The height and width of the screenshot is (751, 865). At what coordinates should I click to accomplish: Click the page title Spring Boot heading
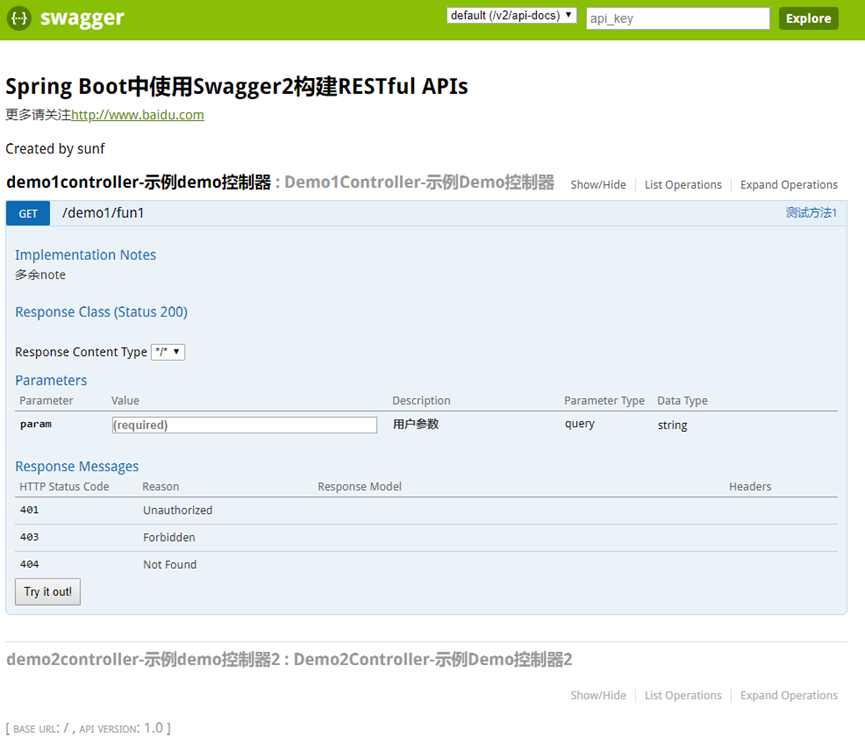(x=237, y=86)
